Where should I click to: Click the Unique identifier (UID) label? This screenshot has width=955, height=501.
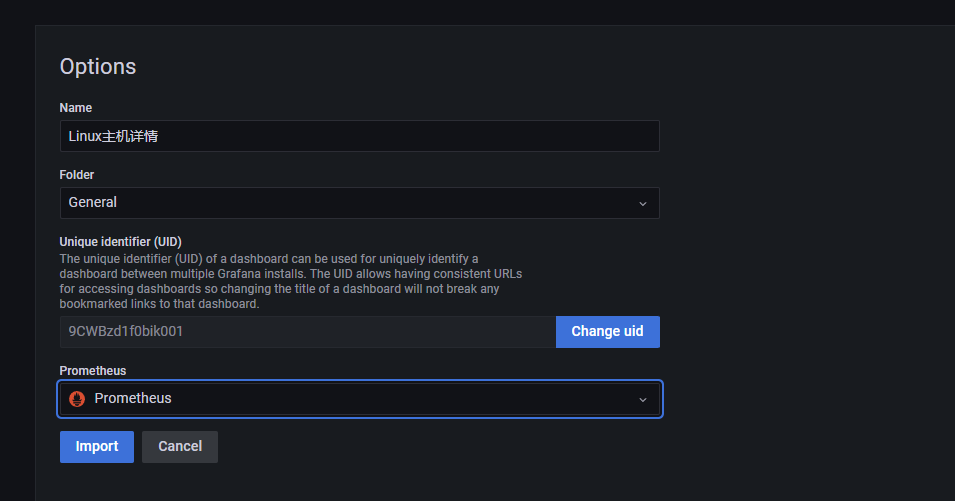[121, 242]
